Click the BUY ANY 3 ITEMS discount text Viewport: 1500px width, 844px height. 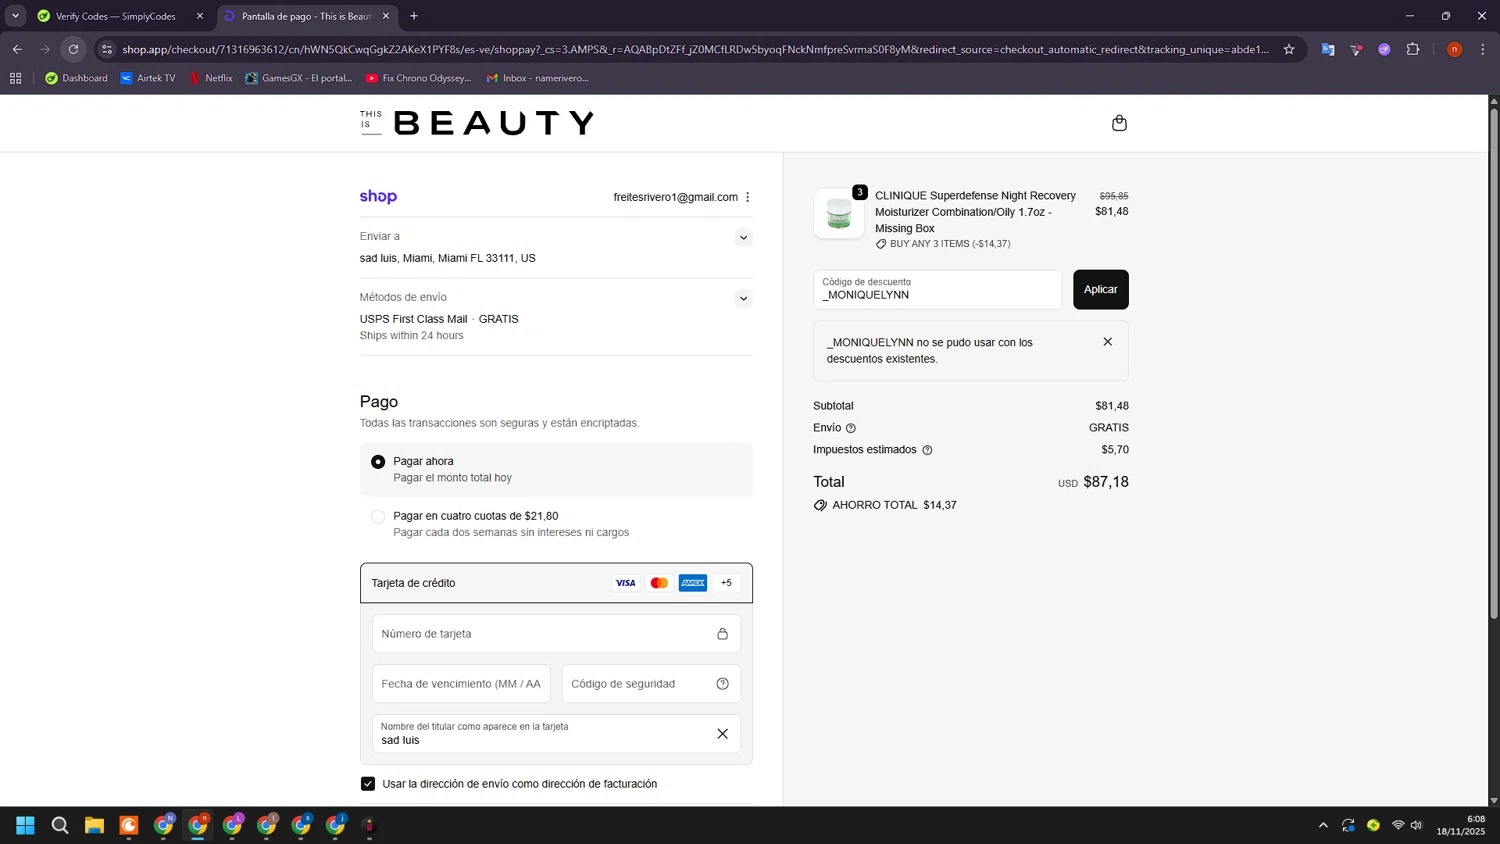coord(950,244)
